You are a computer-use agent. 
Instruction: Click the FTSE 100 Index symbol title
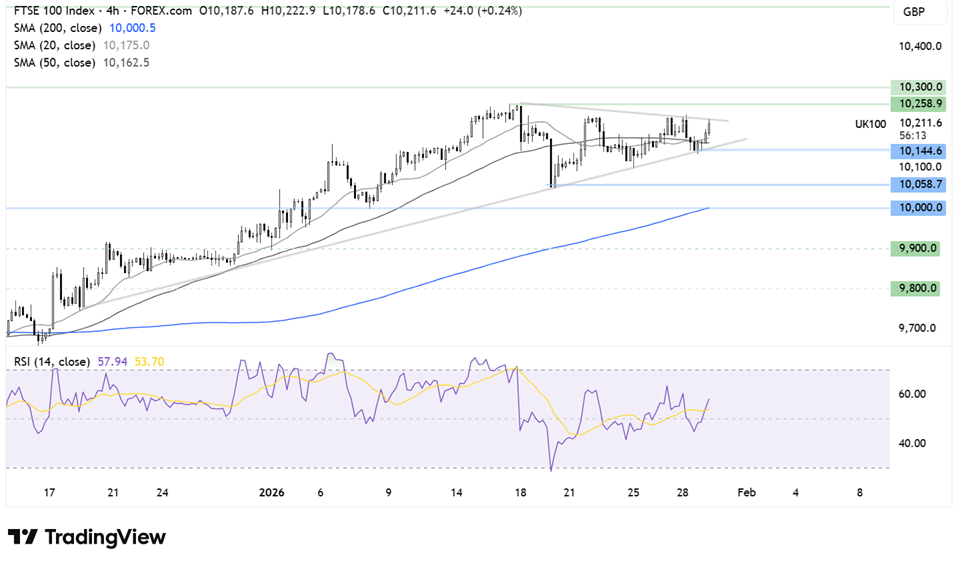tap(53, 10)
